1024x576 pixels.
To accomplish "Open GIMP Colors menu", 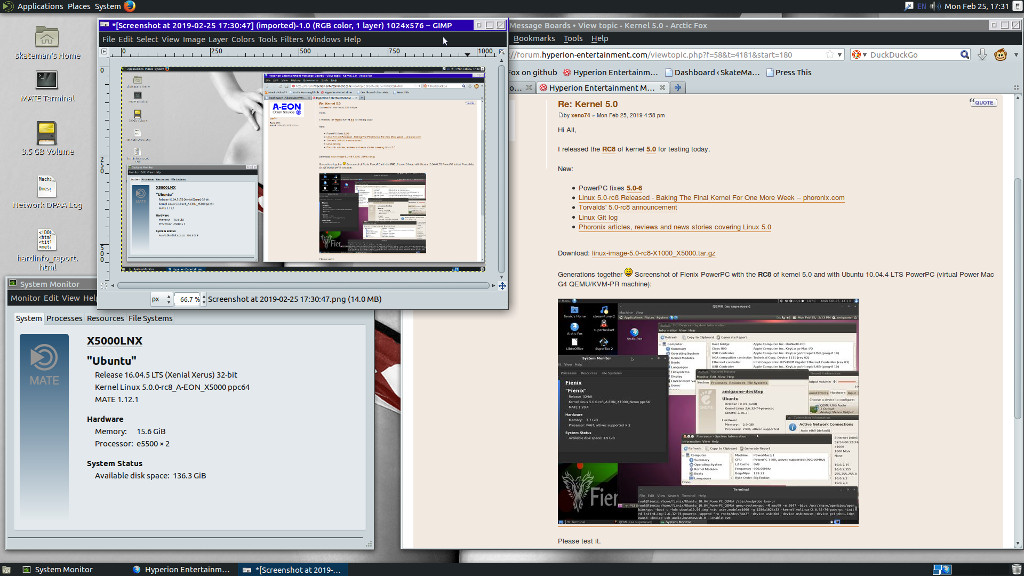I will 243,39.
